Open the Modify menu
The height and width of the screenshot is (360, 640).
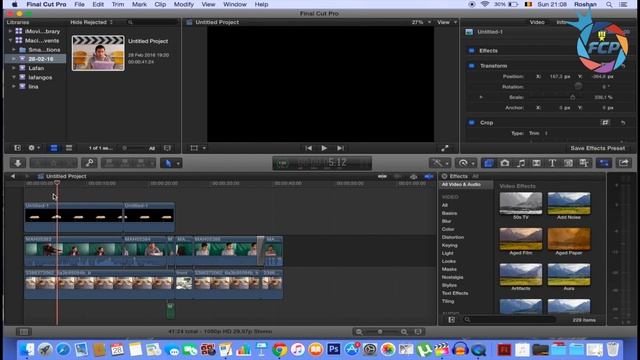[184, 4]
